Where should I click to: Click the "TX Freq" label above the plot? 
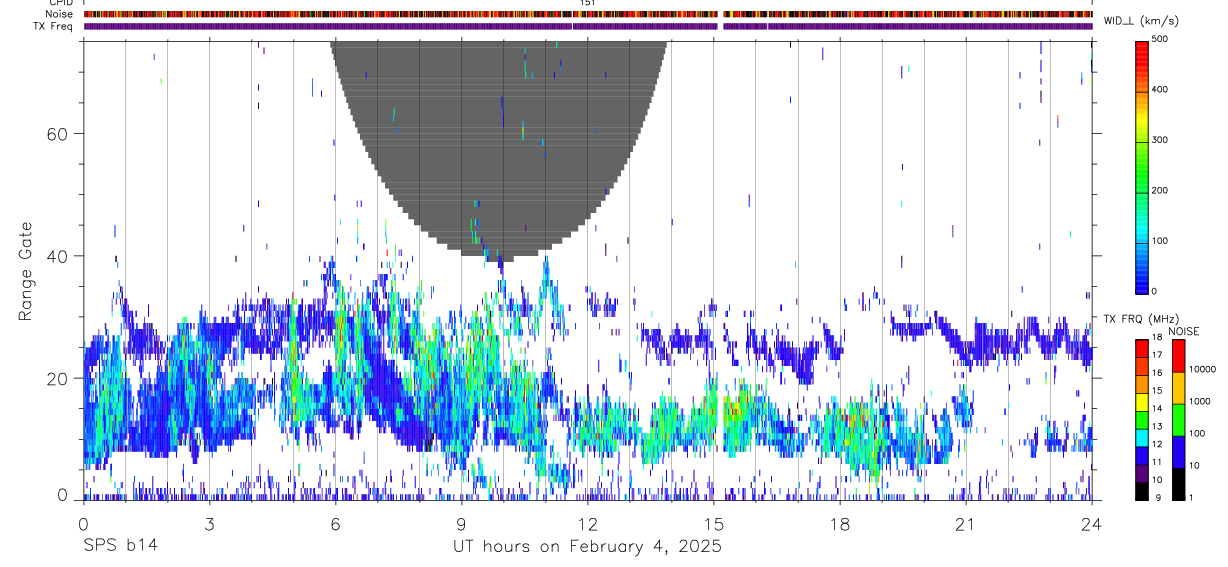click(x=53, y=26)
